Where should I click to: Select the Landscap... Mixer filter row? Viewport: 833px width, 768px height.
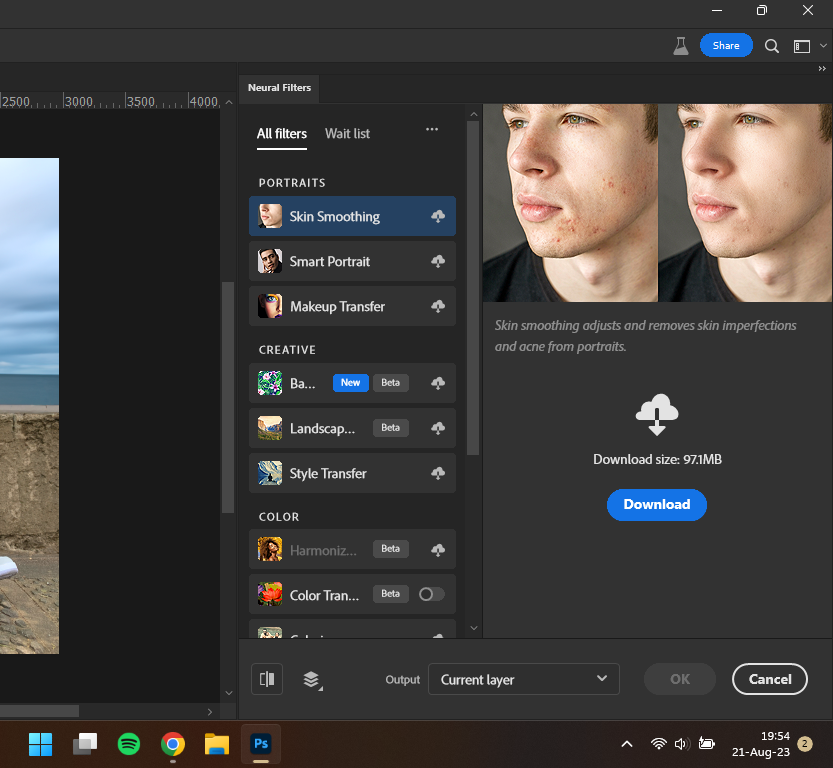[x=352, y=428]
